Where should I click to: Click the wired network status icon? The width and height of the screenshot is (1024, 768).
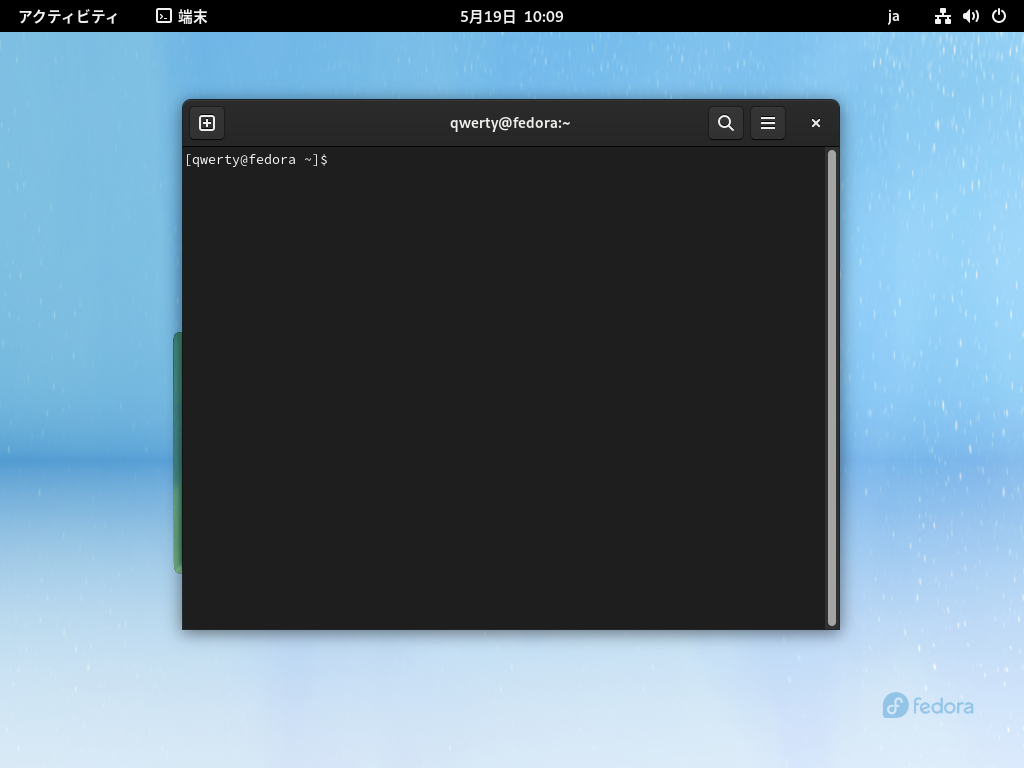click(x=942, y=16)
